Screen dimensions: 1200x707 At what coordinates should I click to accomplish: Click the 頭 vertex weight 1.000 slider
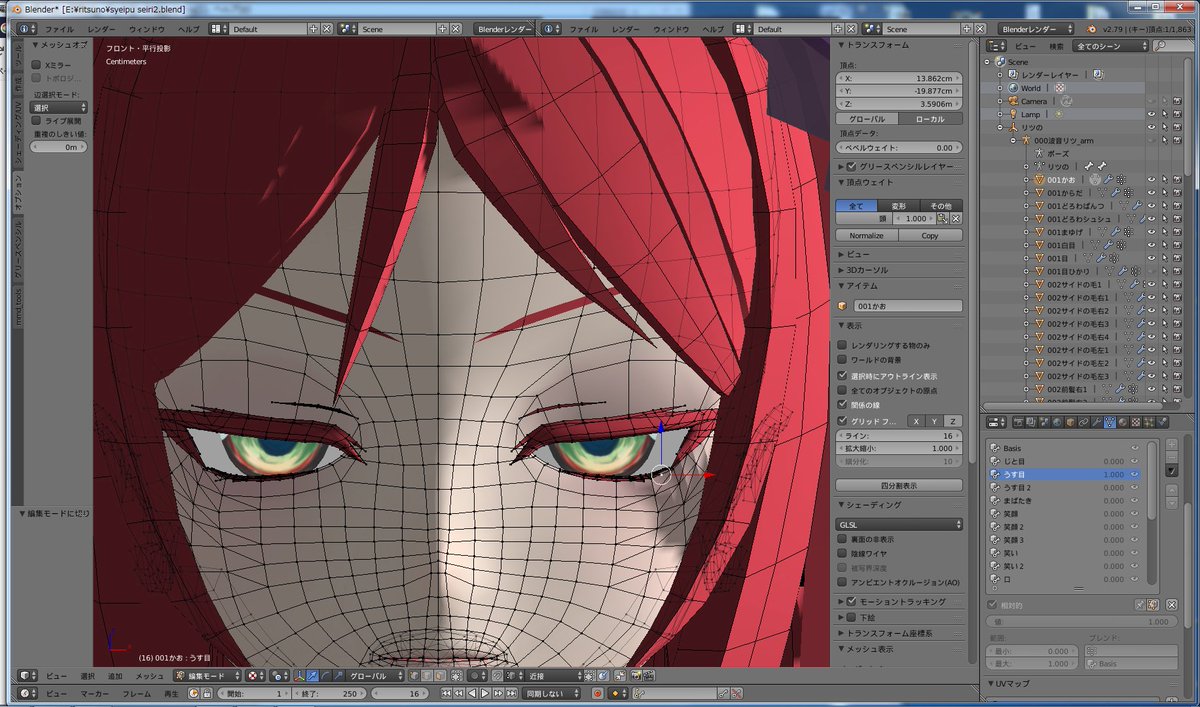915,218
